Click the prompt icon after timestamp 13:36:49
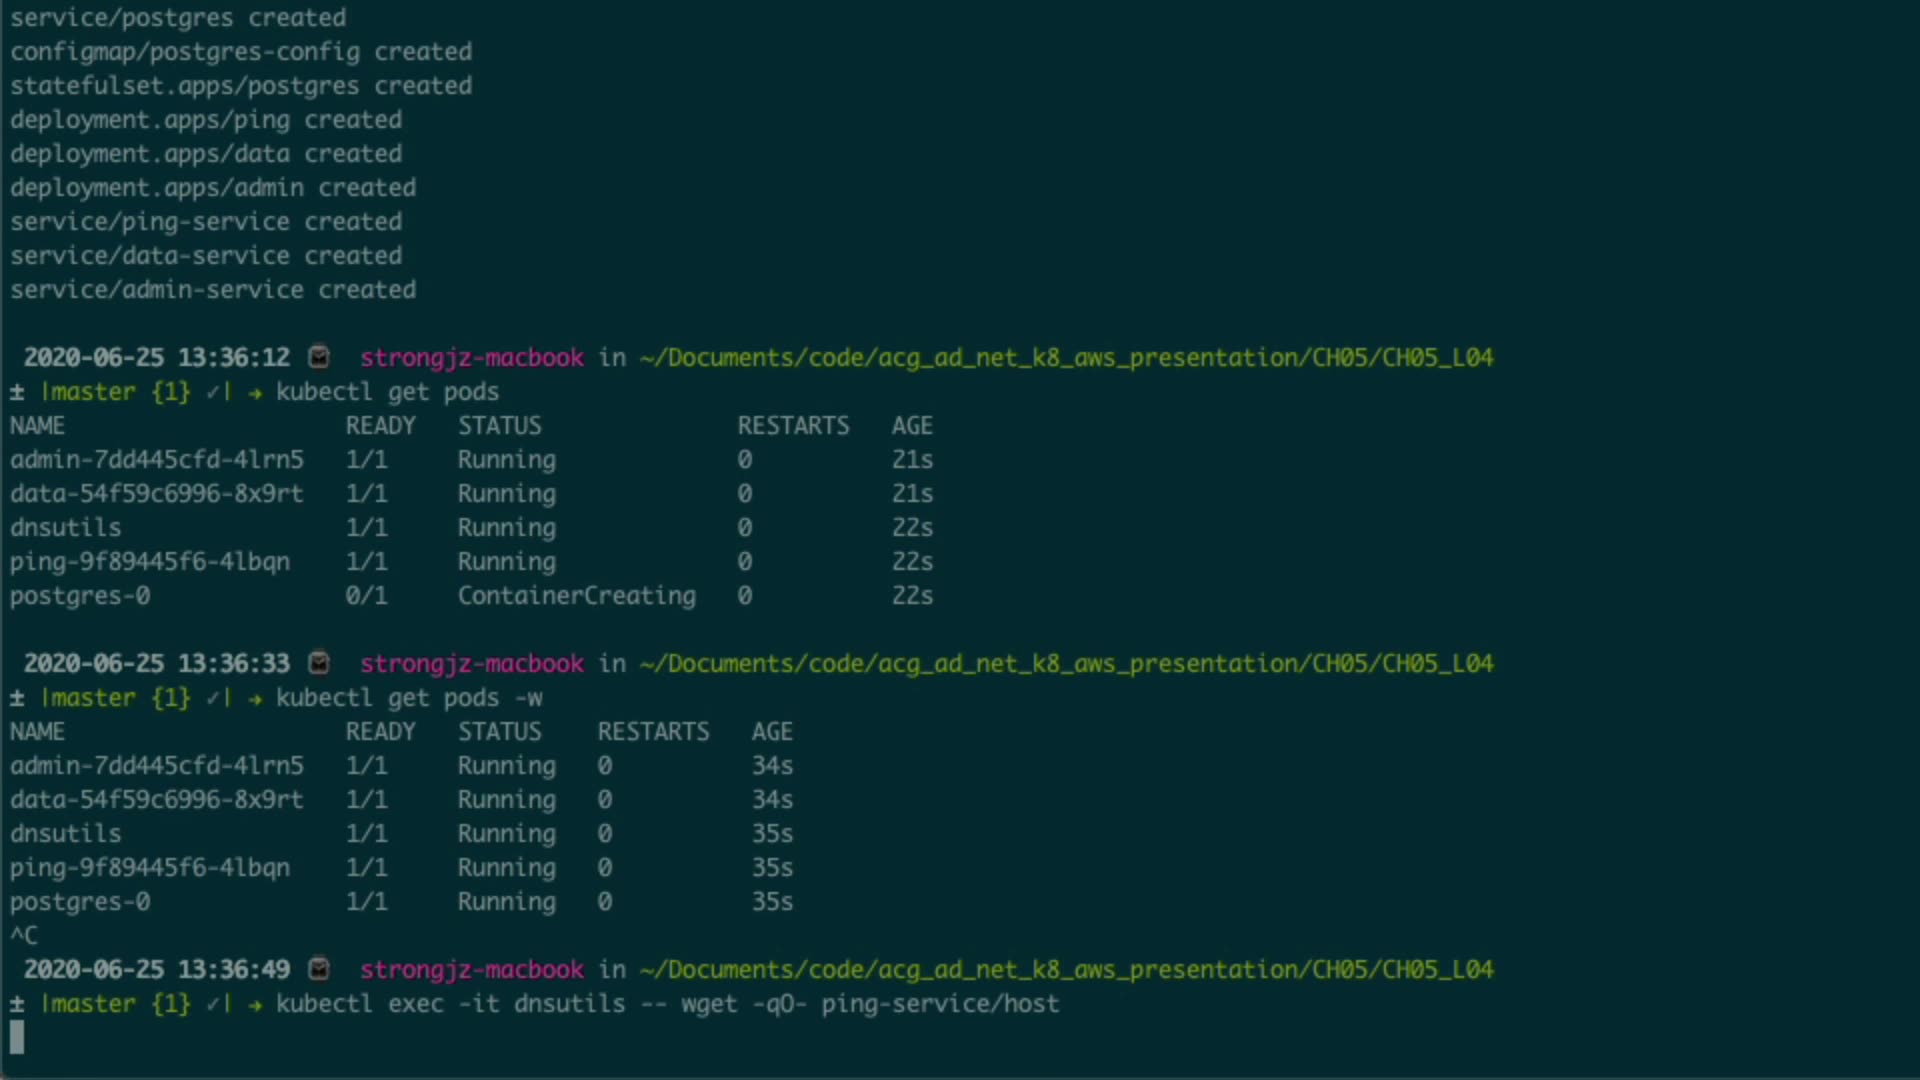The height and width of the screenshot is (1080, 1920). [319, 969]
